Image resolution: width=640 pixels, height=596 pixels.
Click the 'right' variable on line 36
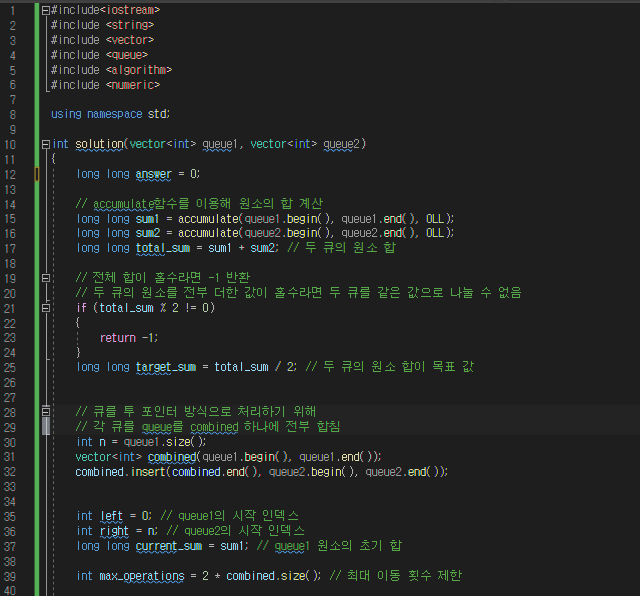pos(114,531)
